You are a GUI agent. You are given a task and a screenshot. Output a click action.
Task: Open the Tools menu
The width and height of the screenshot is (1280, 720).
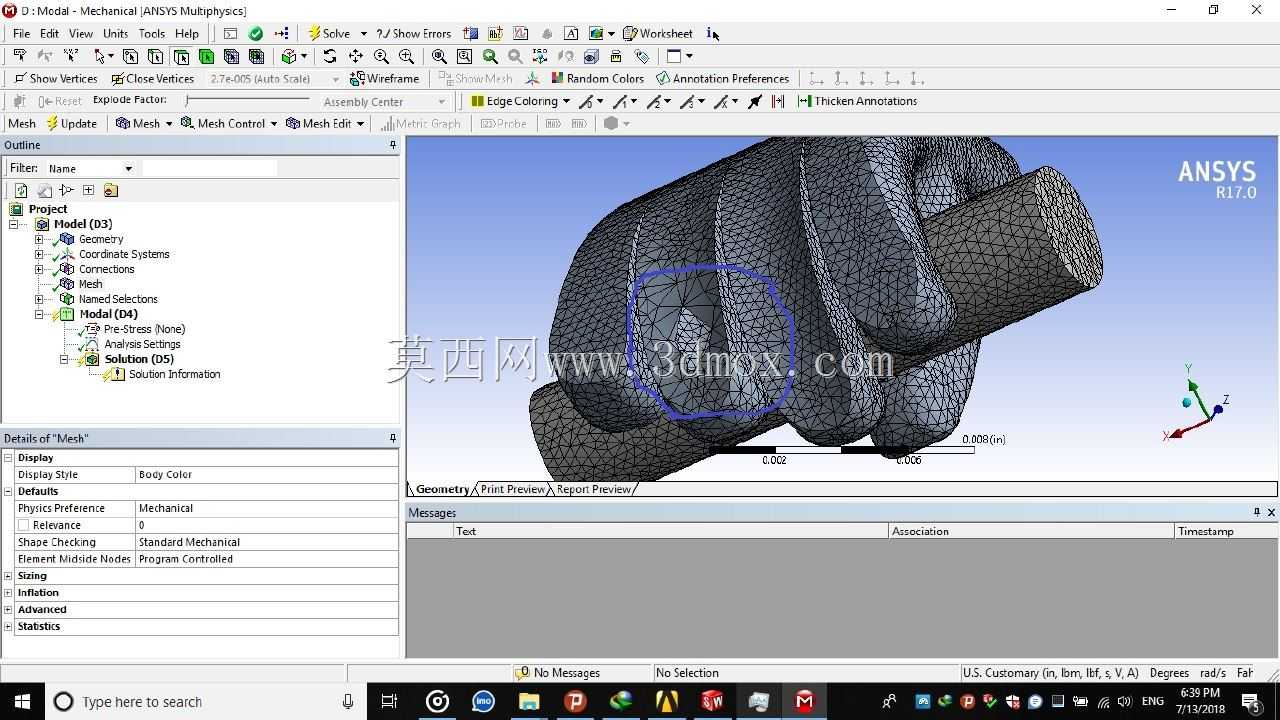tap(152, 33)
